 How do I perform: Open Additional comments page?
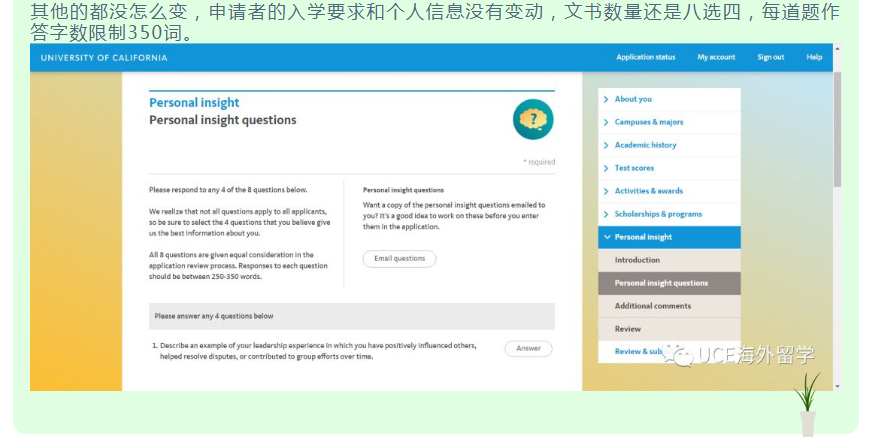(652, 306)
